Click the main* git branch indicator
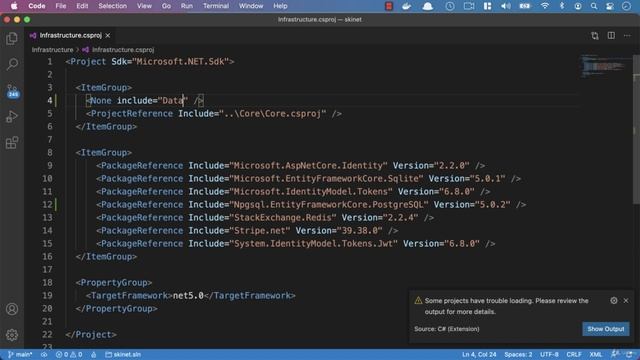Viewport: 640px width, 360px height. 20,354
